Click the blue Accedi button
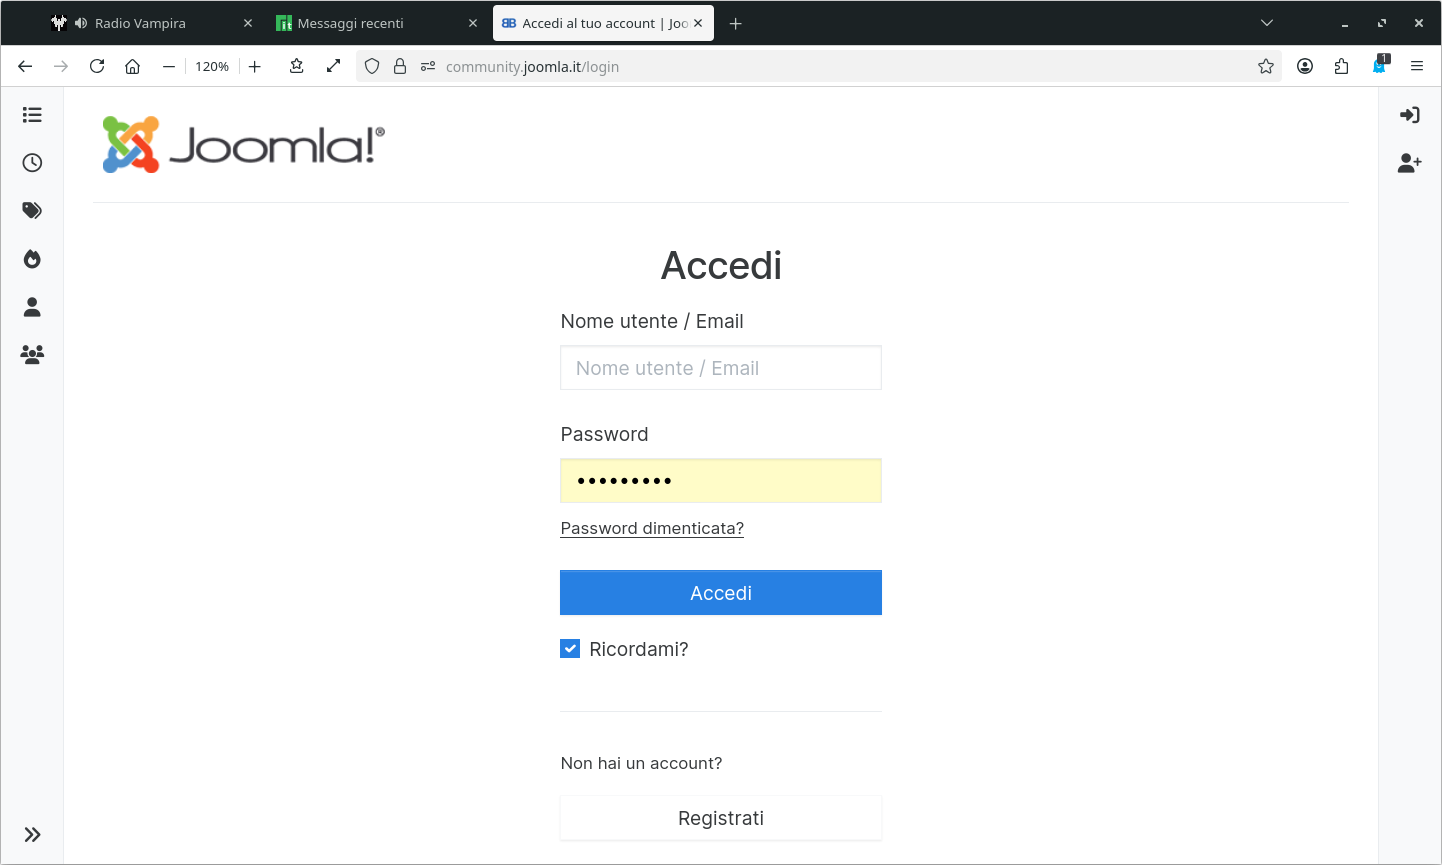 click(720, 593)
